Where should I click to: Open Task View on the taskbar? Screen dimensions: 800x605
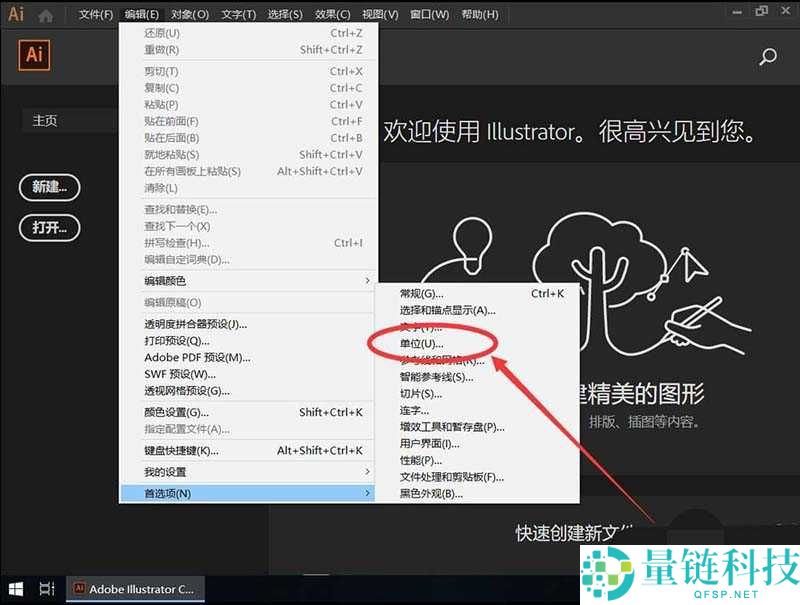pos(46,589)
